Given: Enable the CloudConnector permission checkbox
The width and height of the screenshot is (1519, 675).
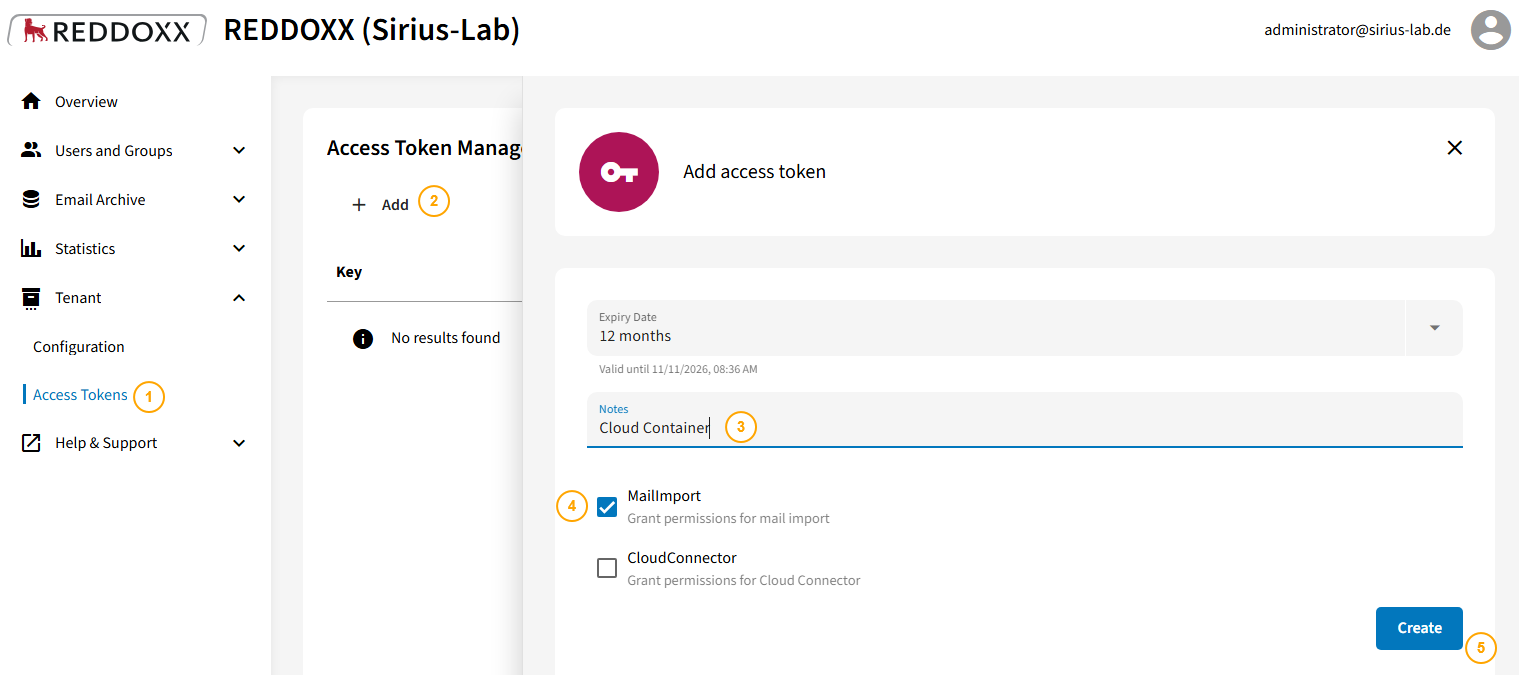Looking at the screenshot, I should 607,568.
